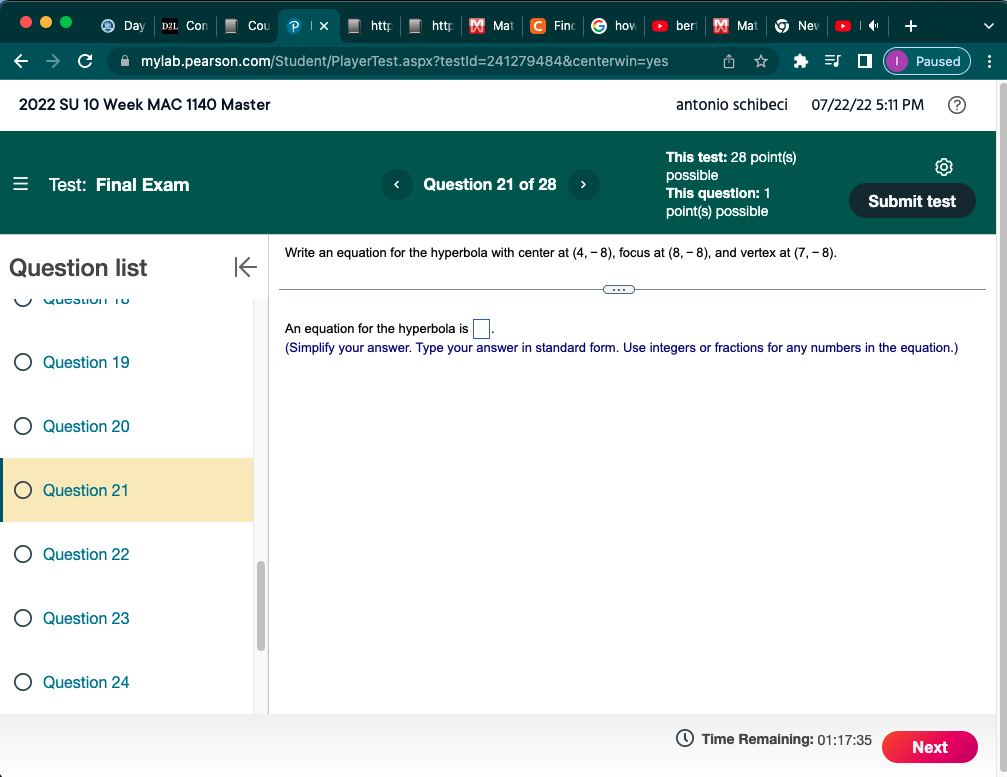Select the Question 23 radio button
This screenshot has width=1007, height=777.
(23, 618)
